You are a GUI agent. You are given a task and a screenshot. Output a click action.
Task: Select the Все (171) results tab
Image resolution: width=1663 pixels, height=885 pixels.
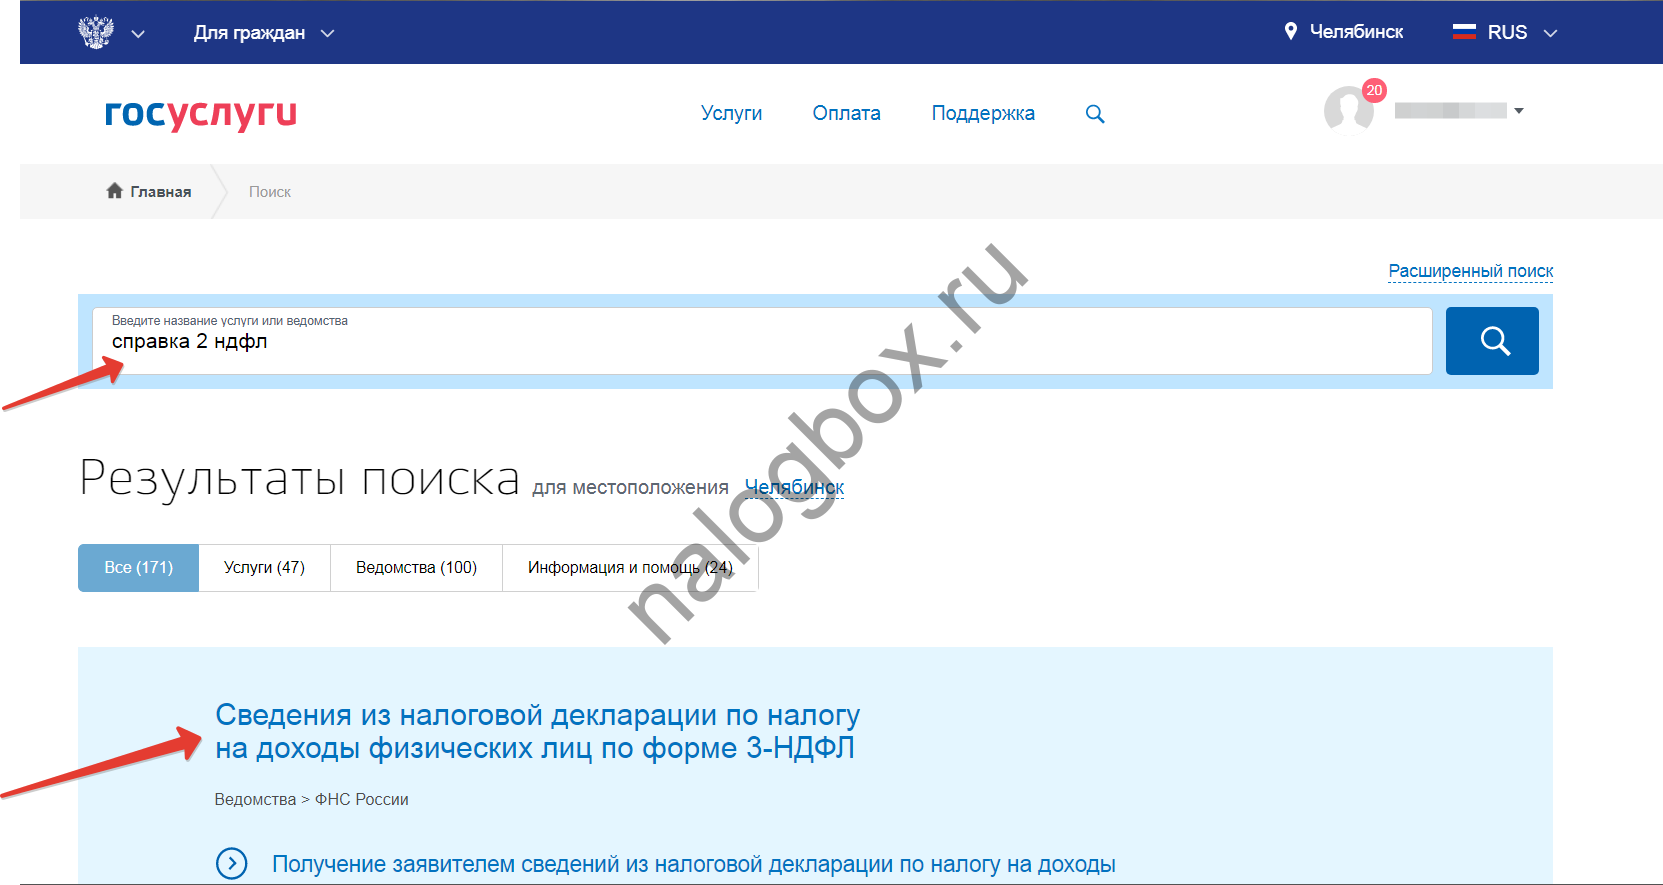click(138, 567)
